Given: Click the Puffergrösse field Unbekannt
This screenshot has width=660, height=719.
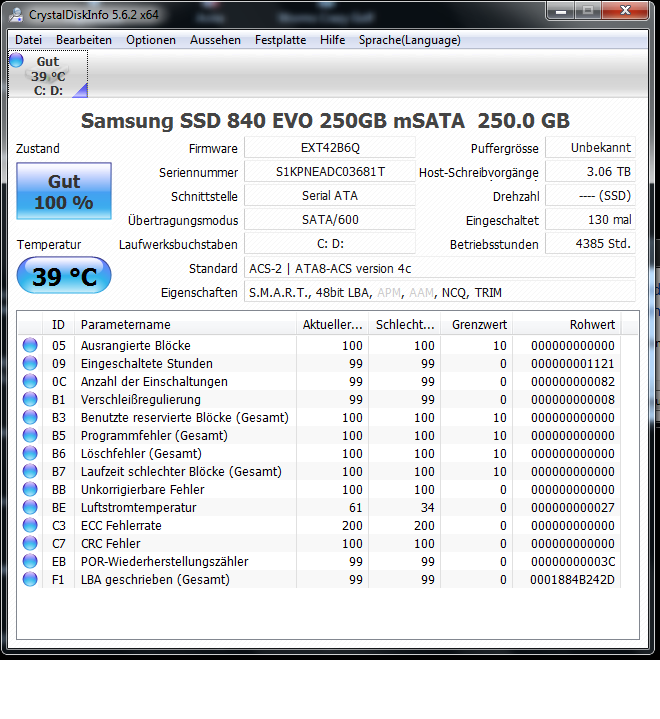Looking at the screenshot, I should point(590,148).
